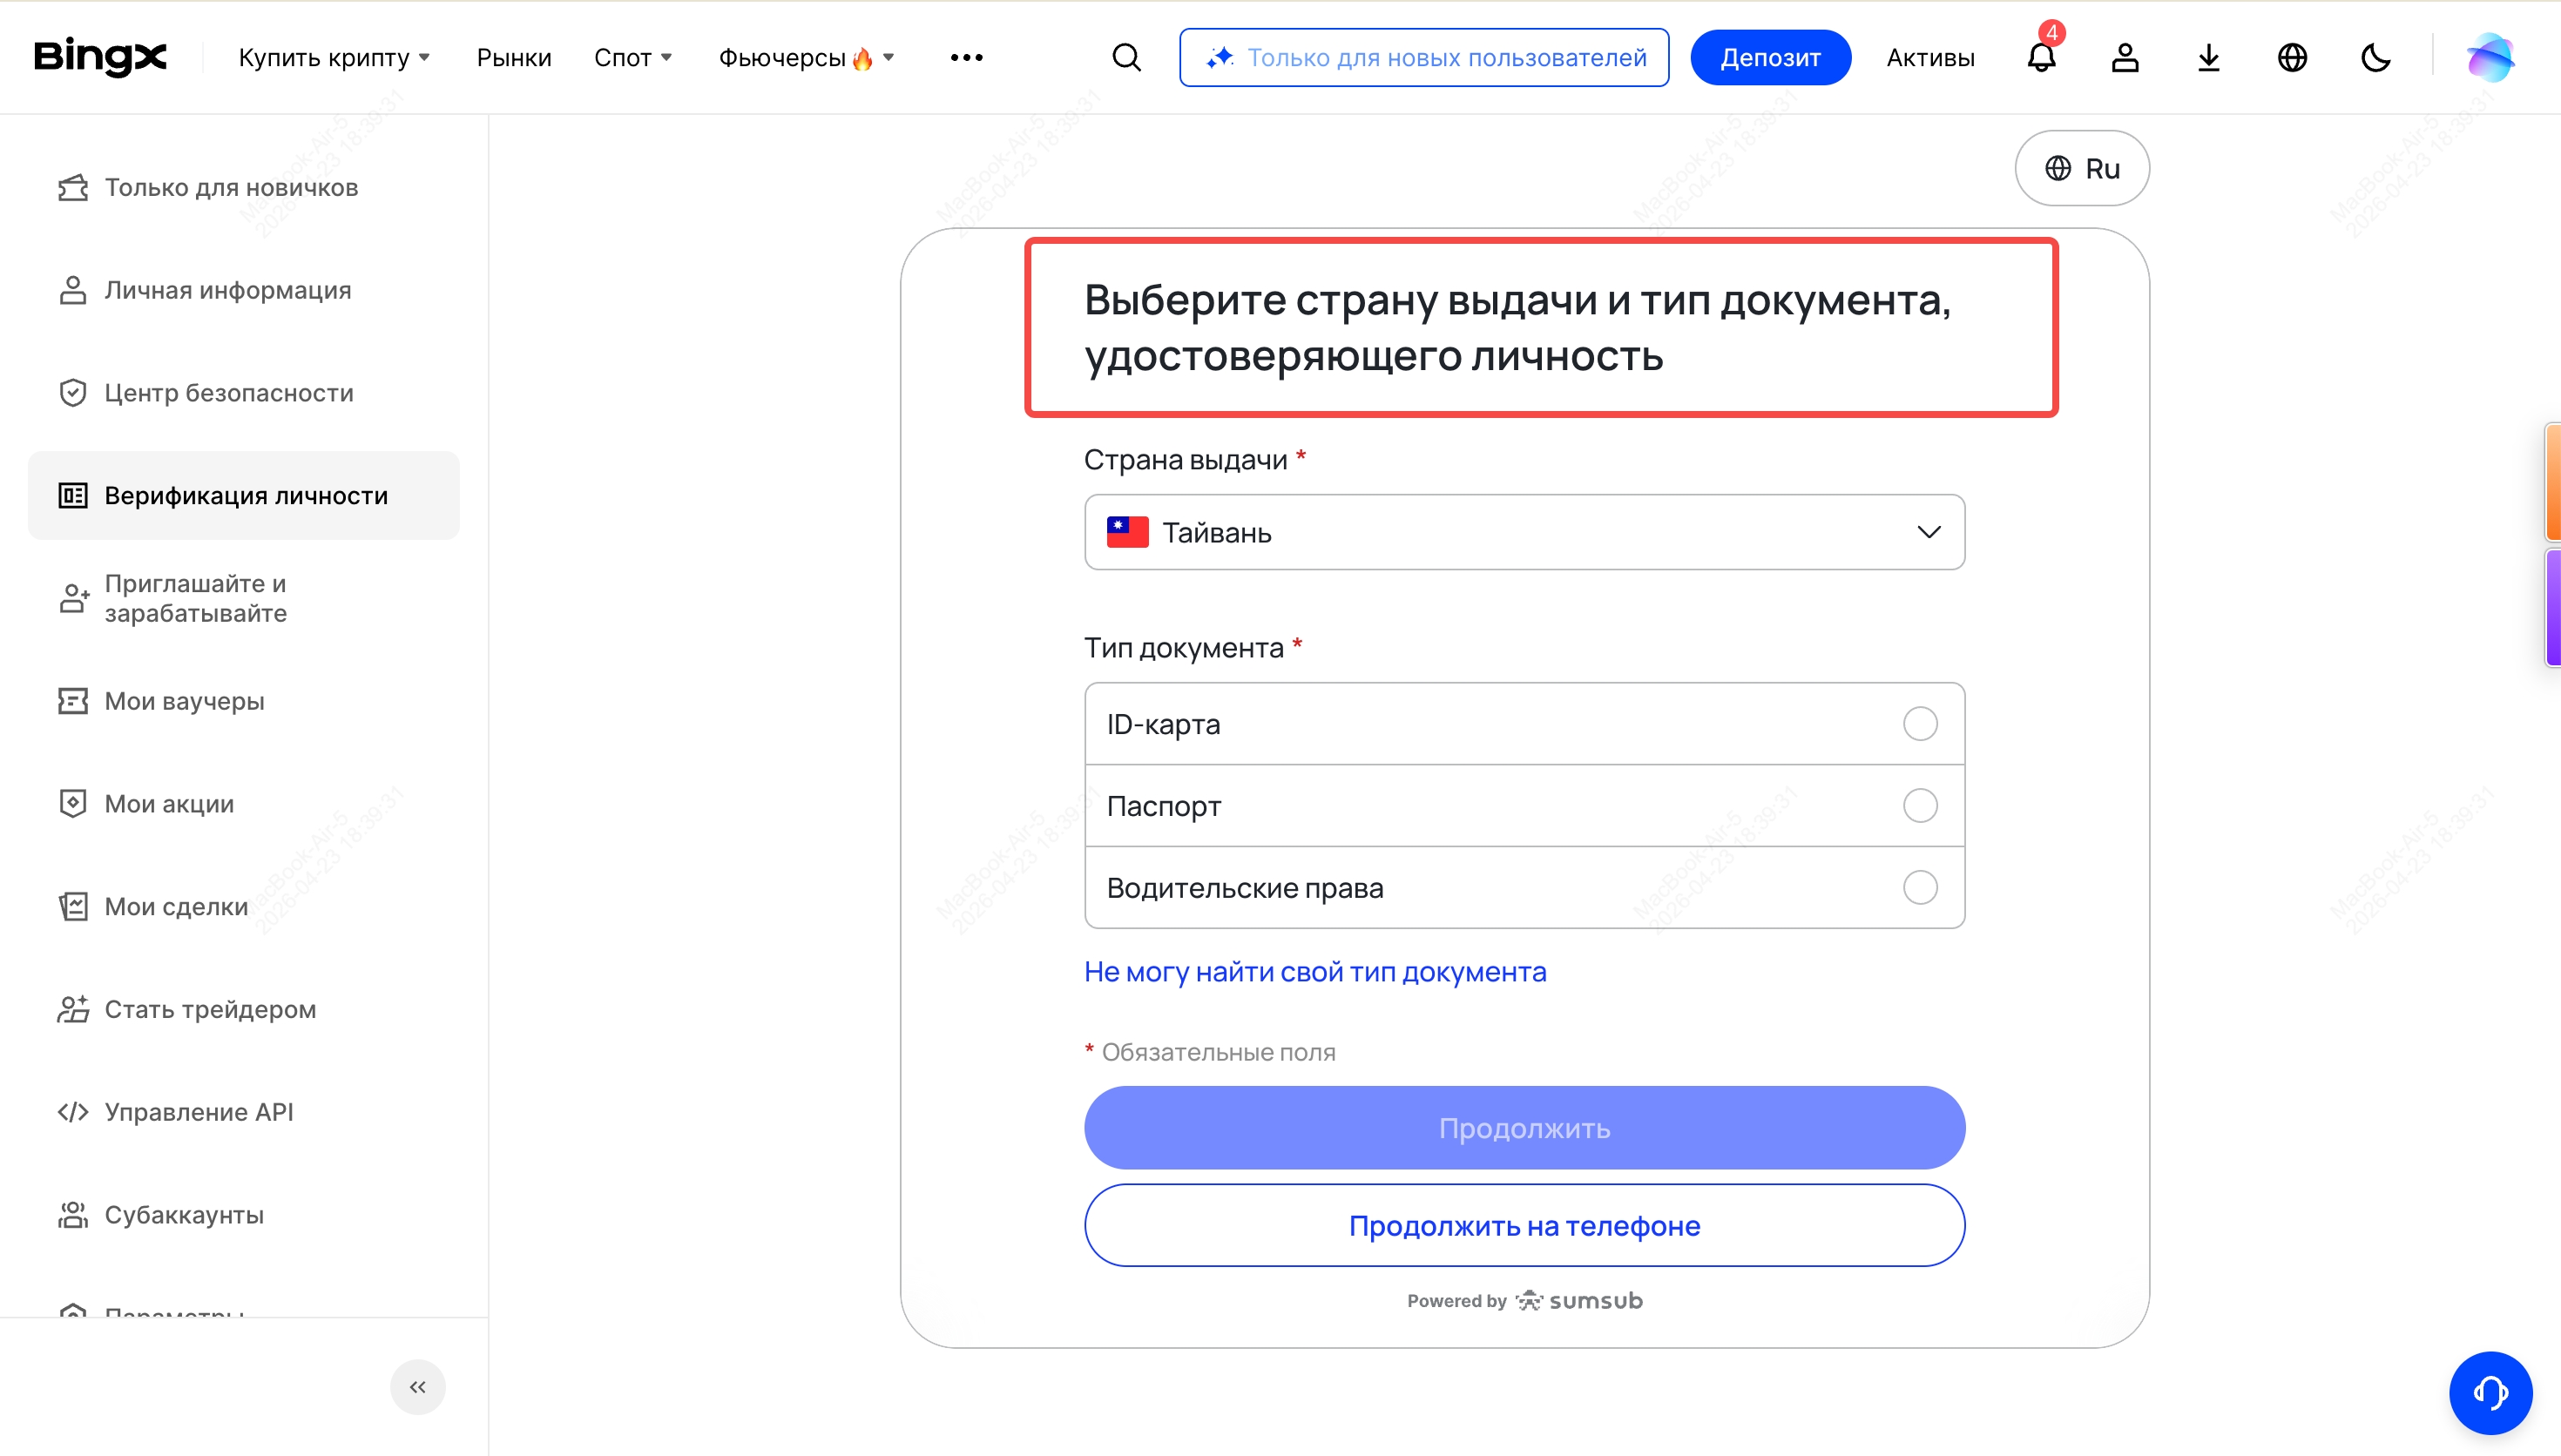The height and width of the screenshot is (1456, 2561).
Task: Go to Рынки in top navigation
Action: 514,58
